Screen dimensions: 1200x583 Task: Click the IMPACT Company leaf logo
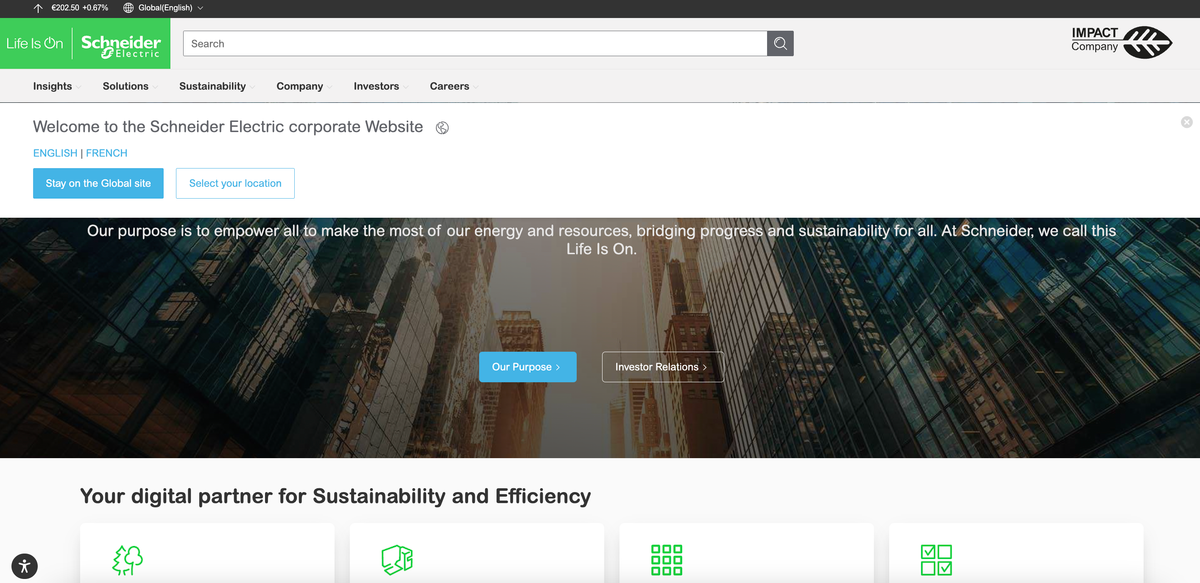coord(1121,41)
